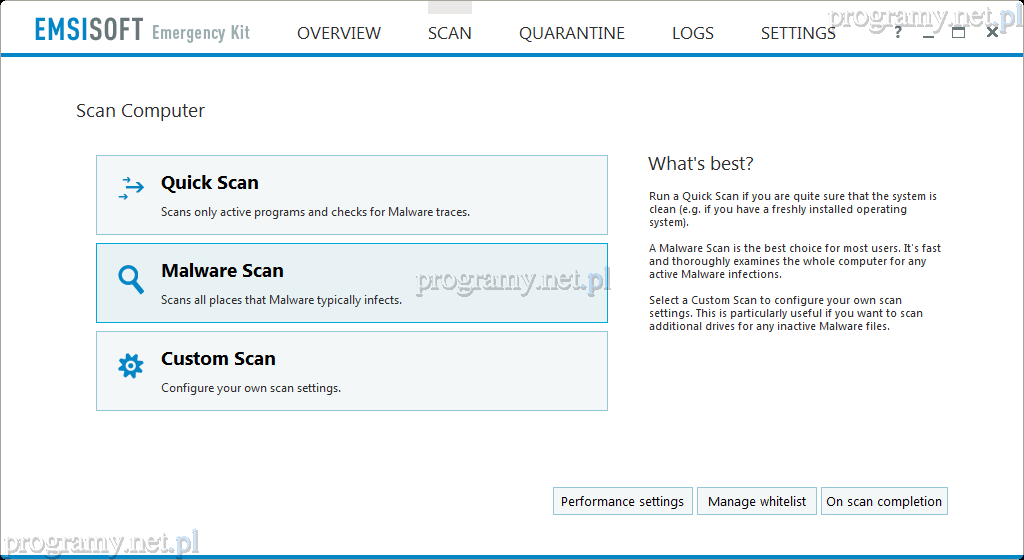Image resolution: width=1024 pixels, height=560 pixels.
Task: Click the Emsisoft Emergency Kit logo
Action: point(142,31)
